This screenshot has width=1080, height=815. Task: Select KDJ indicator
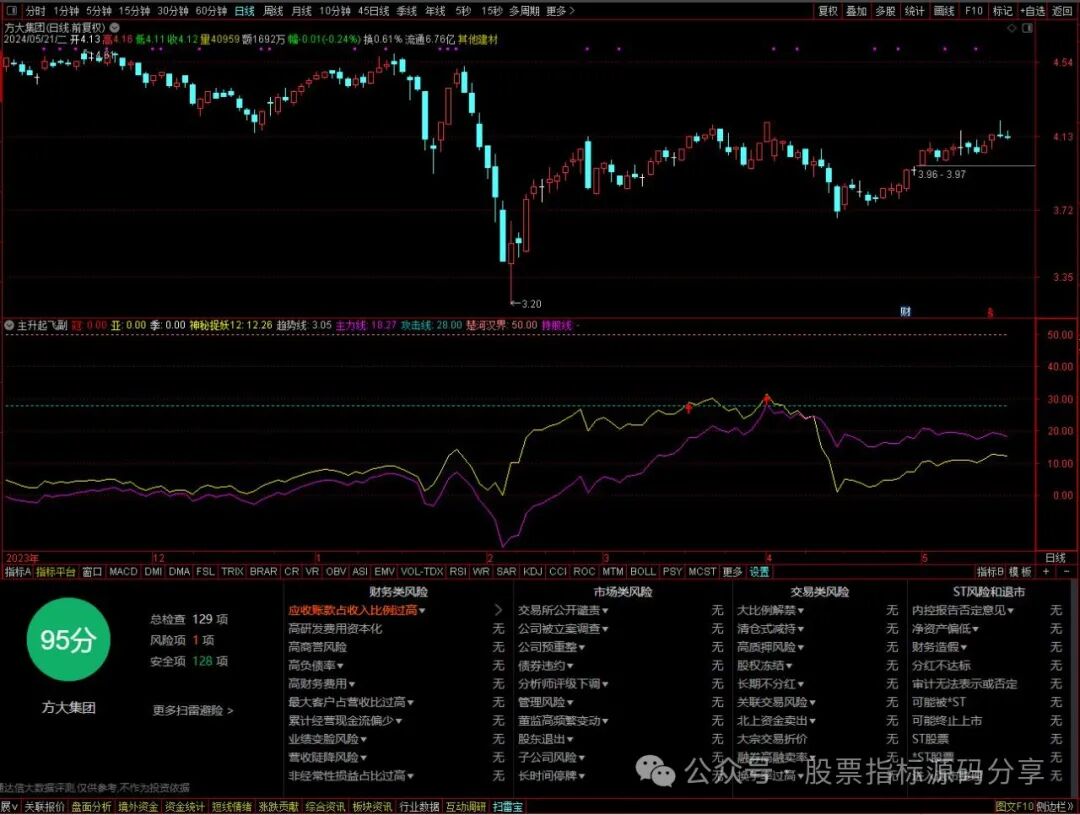(532, 572)
